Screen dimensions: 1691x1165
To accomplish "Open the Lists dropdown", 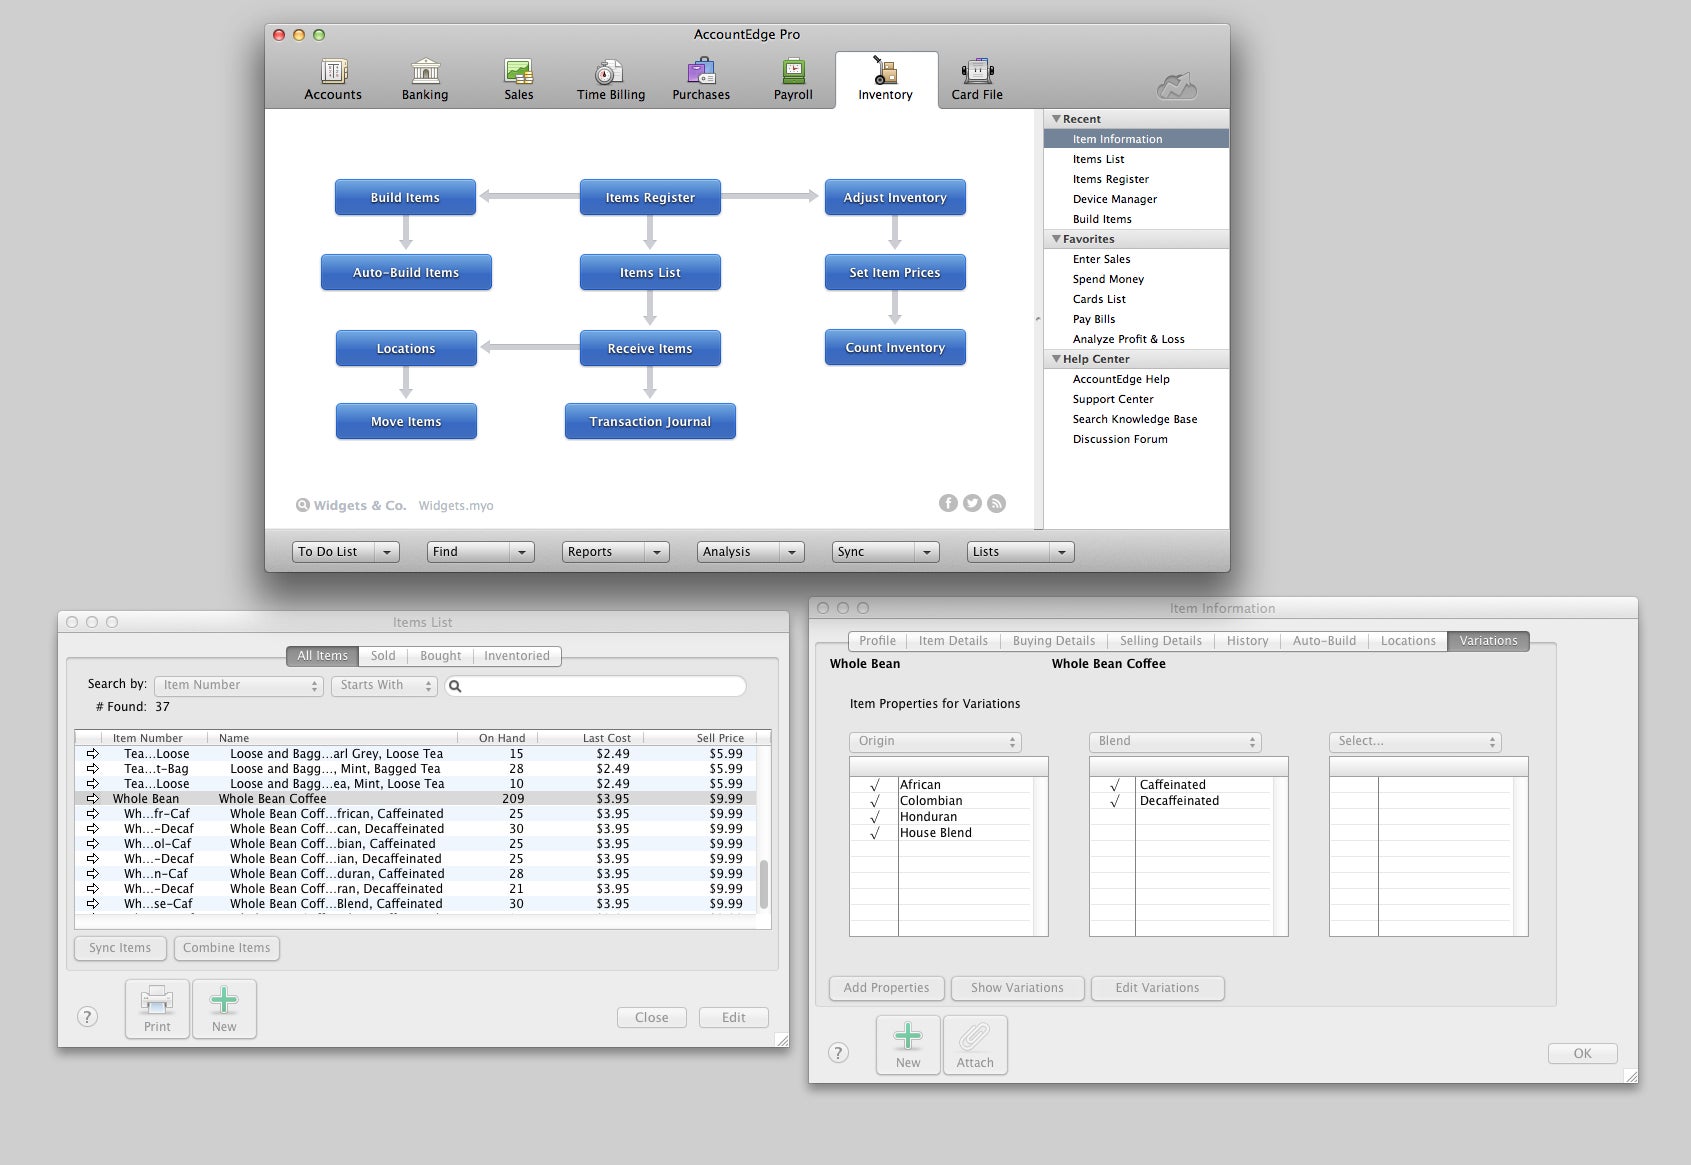I will (x=1020, y=552).
